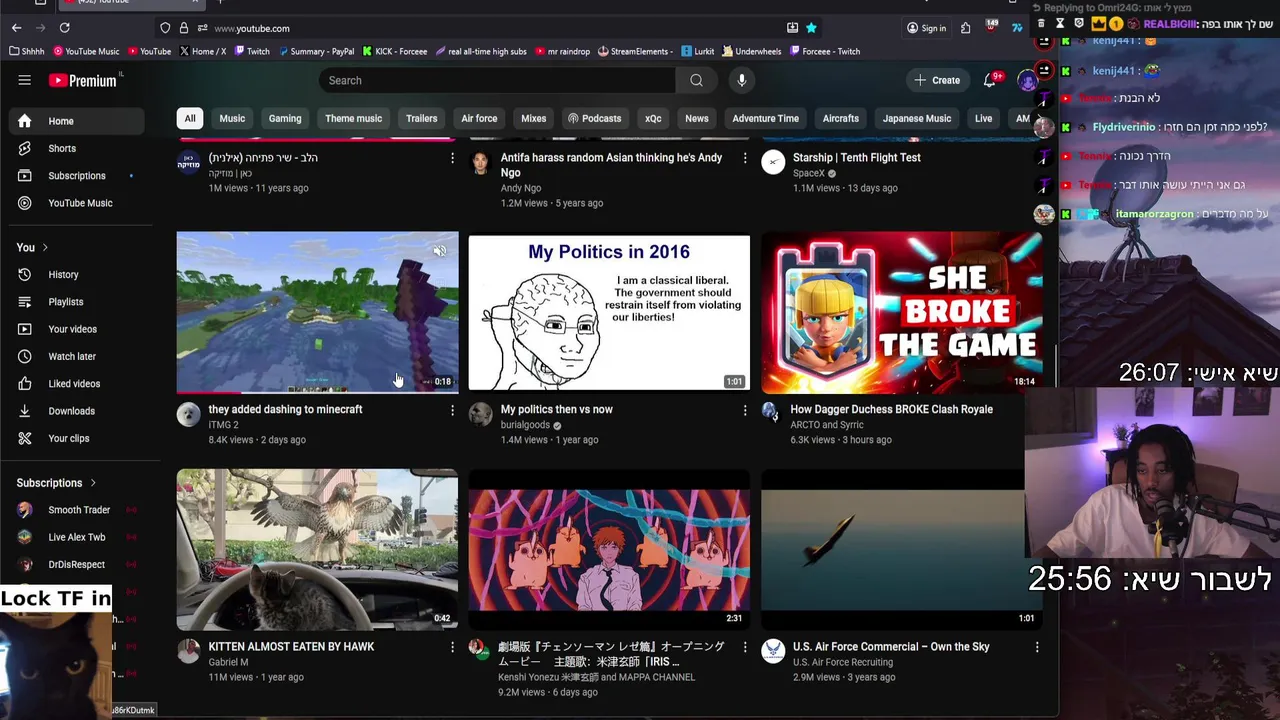Open watch History
Viewport: 1280px width, 720px height.
(78, 274)
